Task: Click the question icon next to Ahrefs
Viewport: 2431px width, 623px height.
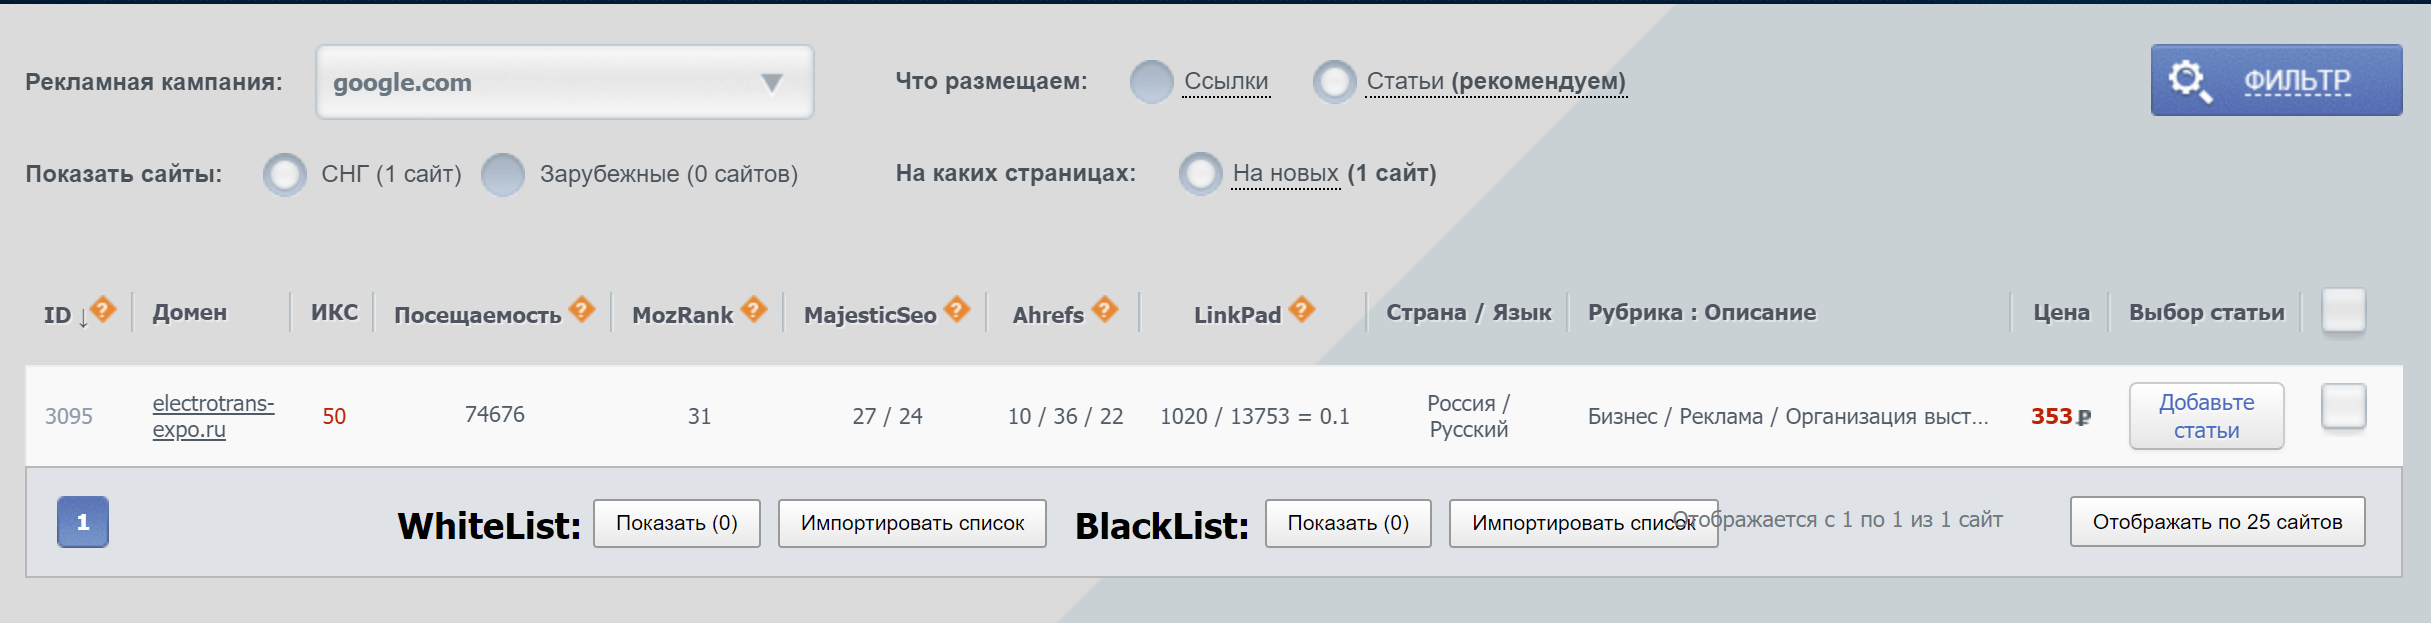Action: pyautogui.click(x=1104, y=309)
